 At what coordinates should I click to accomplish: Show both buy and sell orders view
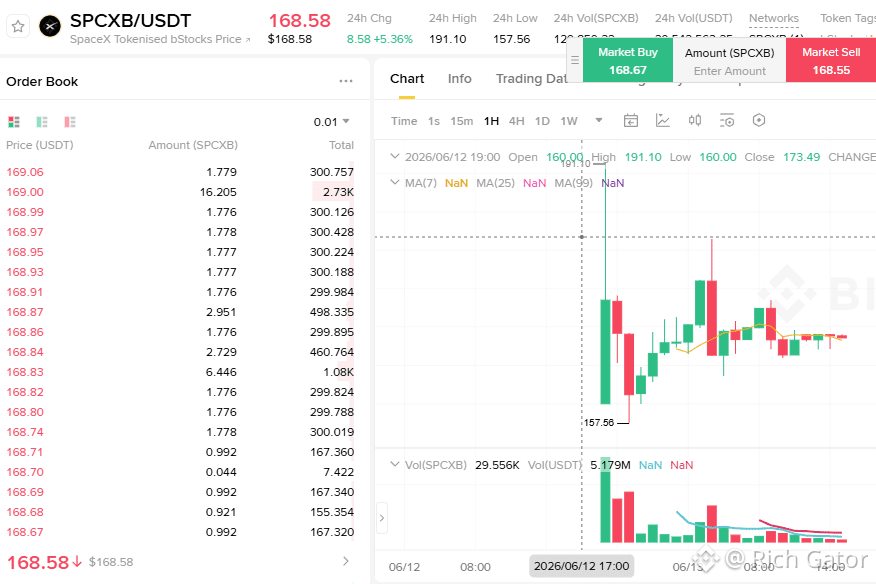(14, 122)
